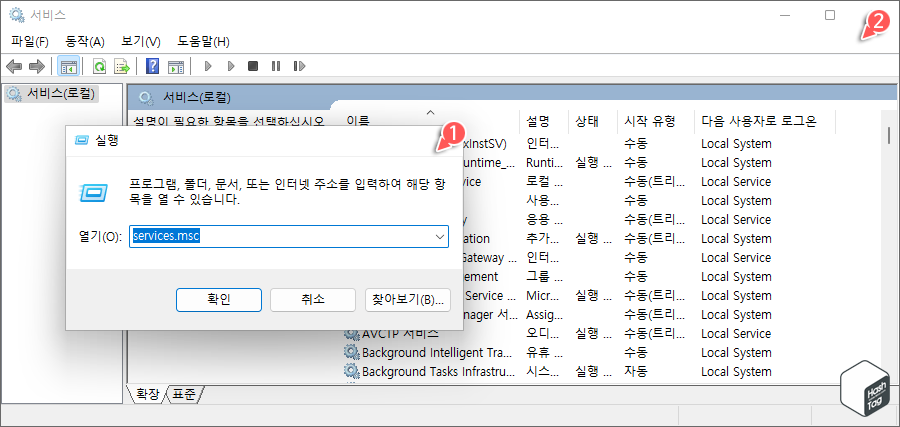This screenshot has height=427, width=900.
Task: Go forward with the toolbar Forward arrow
Action: [x=37, y=67]
